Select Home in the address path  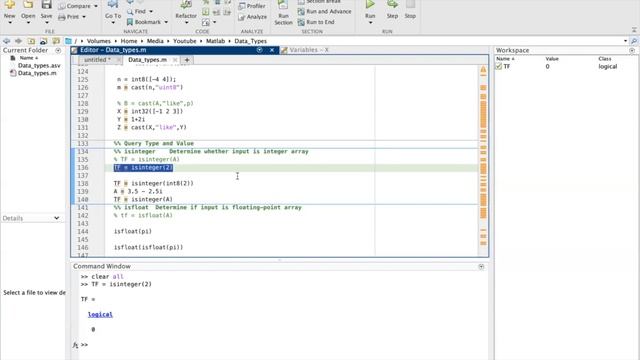(x=129, y=41)
